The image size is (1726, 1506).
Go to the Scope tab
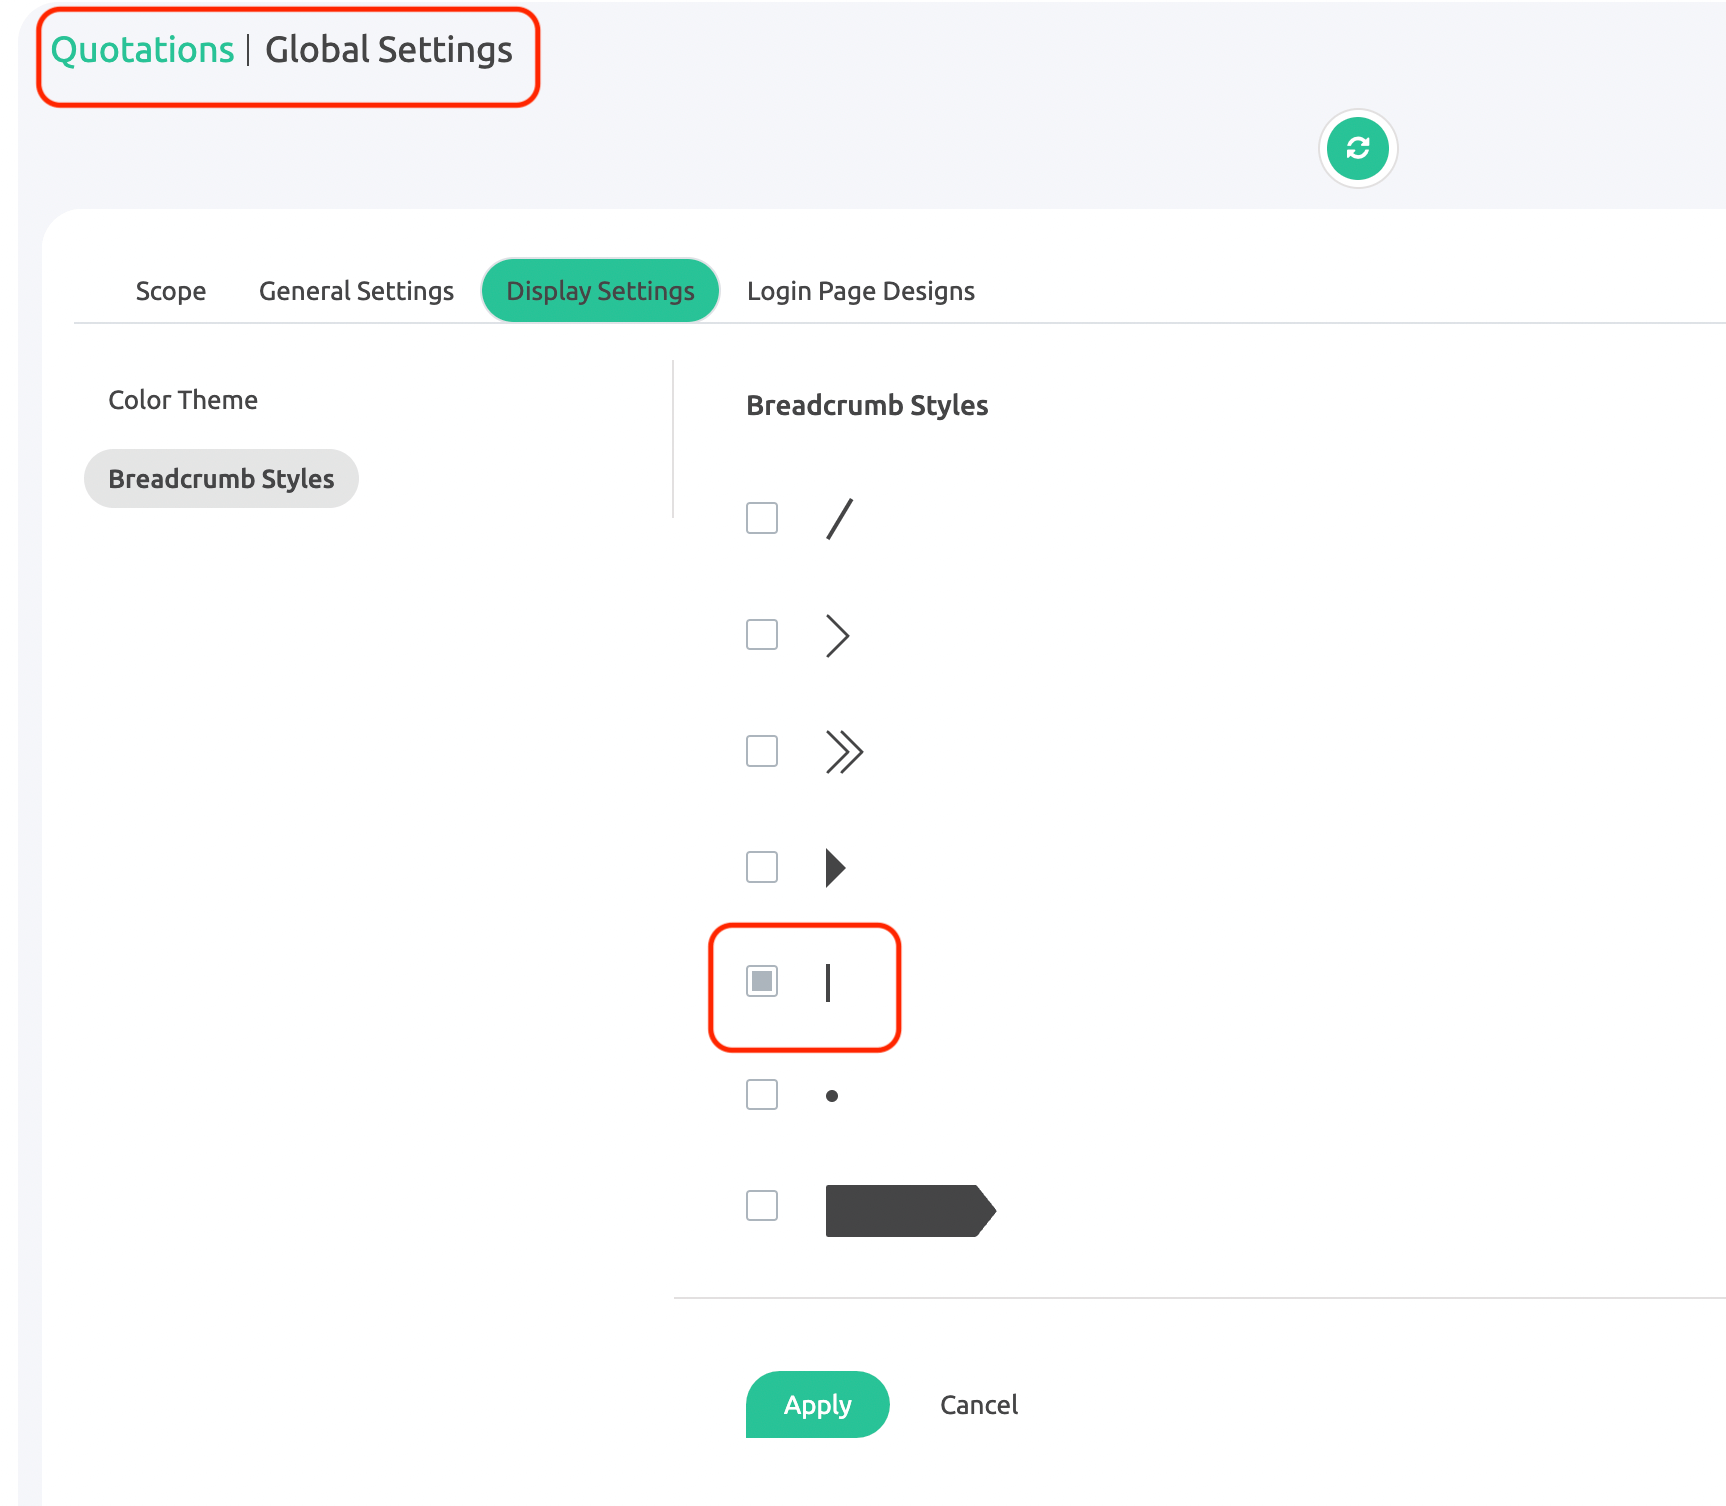tap(171, 291)
